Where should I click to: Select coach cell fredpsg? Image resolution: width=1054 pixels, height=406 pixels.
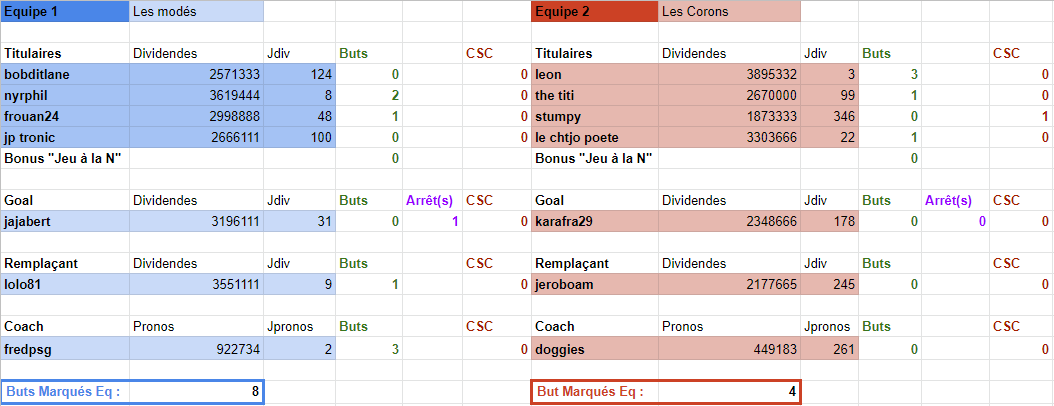[x=65, y=349]
